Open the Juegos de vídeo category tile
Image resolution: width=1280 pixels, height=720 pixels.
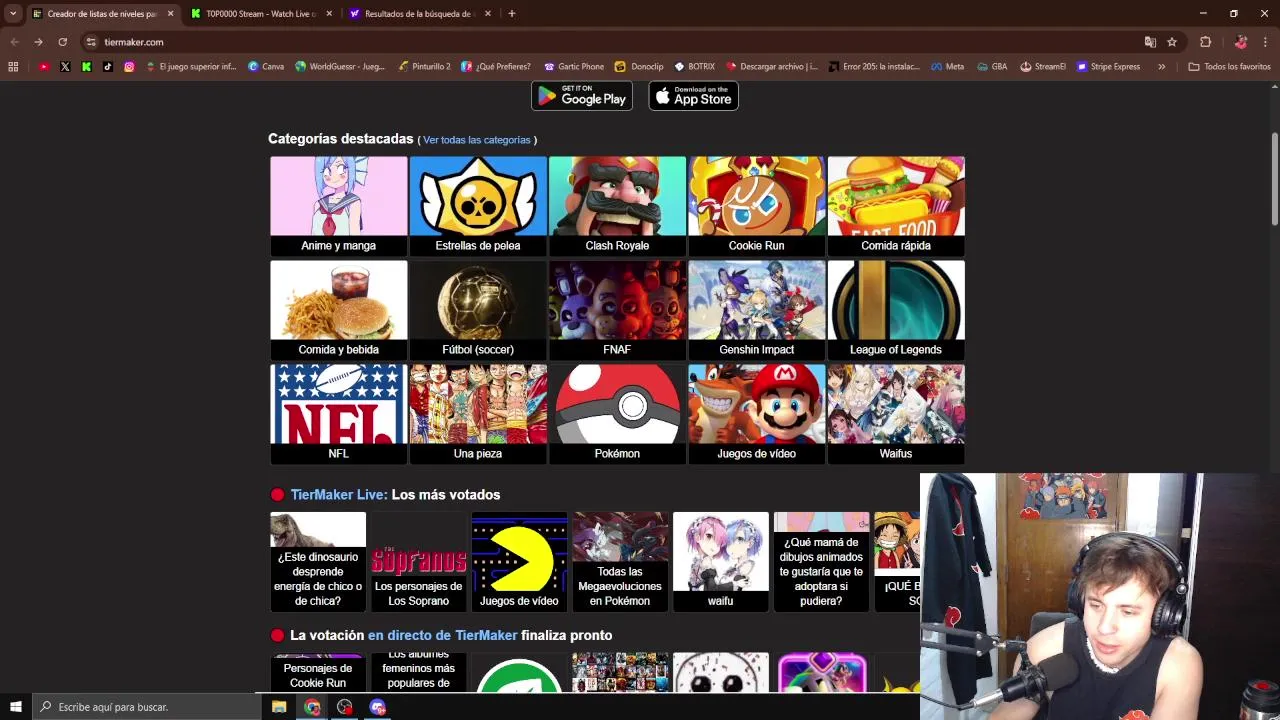point(757,414)
